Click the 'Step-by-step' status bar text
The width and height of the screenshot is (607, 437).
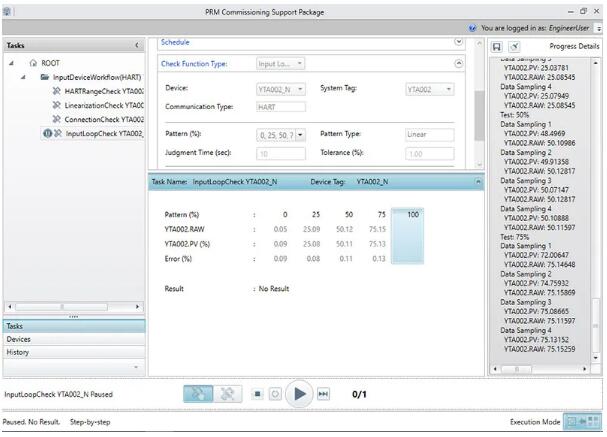(90, 422)
